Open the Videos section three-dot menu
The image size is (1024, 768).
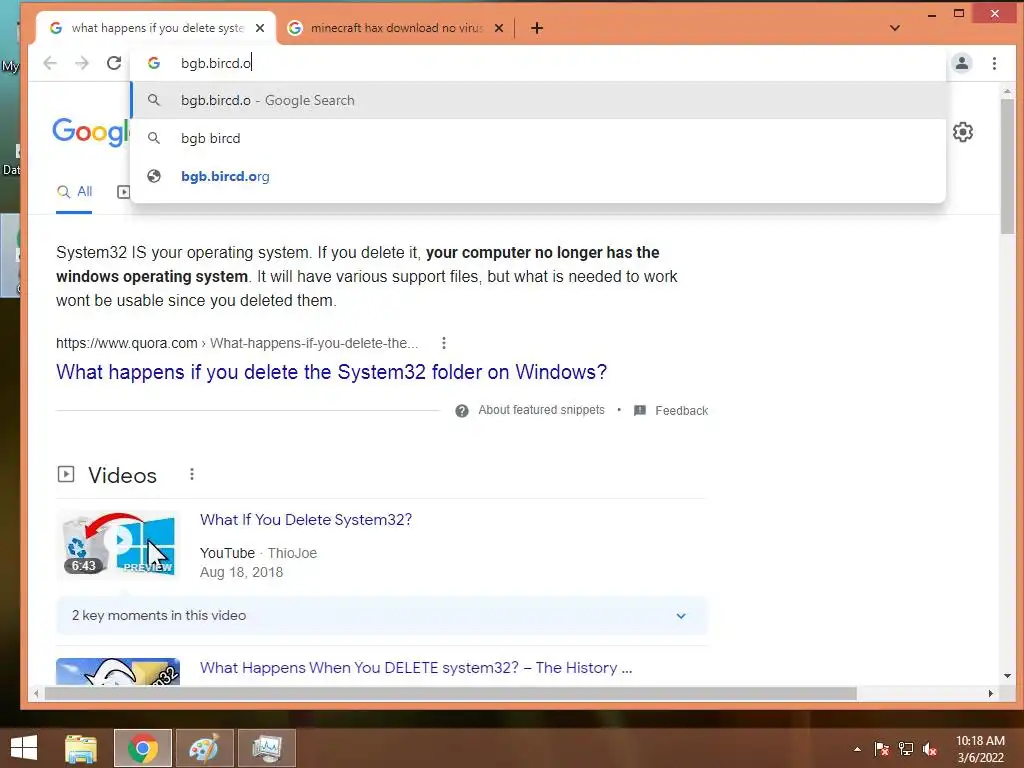(x=191, y=474)
